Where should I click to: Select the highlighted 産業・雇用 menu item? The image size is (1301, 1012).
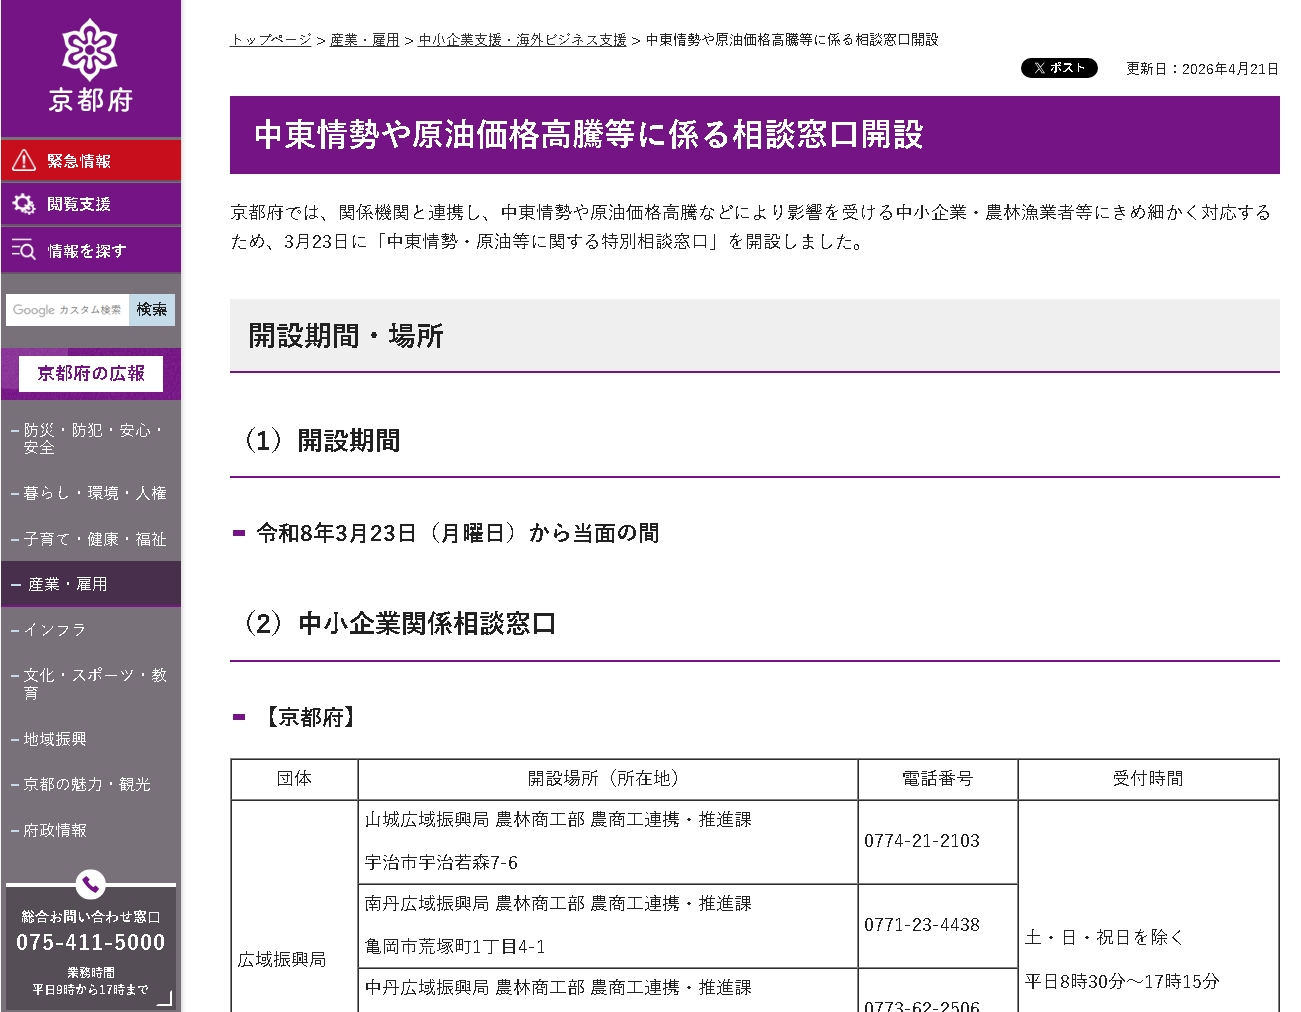91,584
